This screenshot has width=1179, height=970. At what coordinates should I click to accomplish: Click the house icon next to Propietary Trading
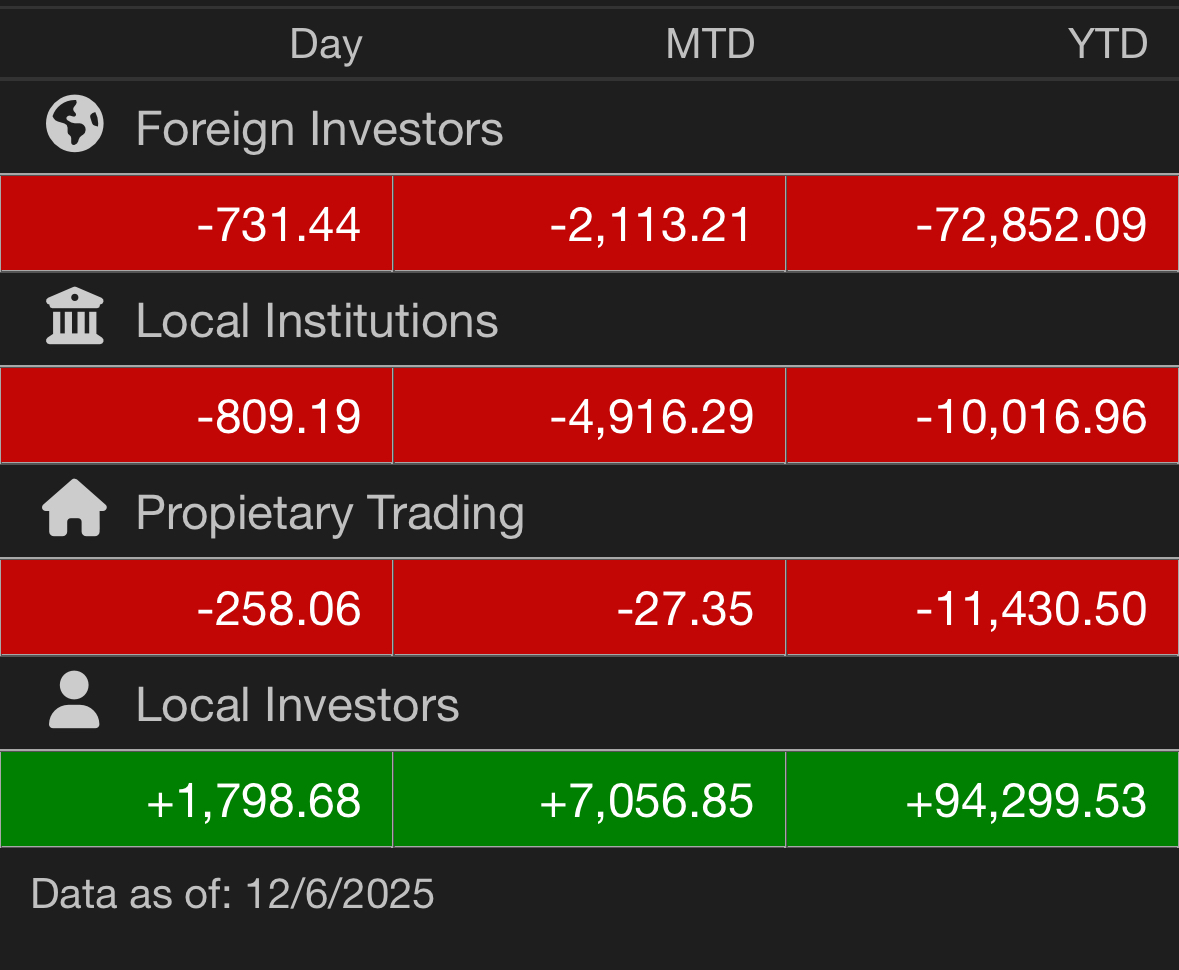coord(74,508)
